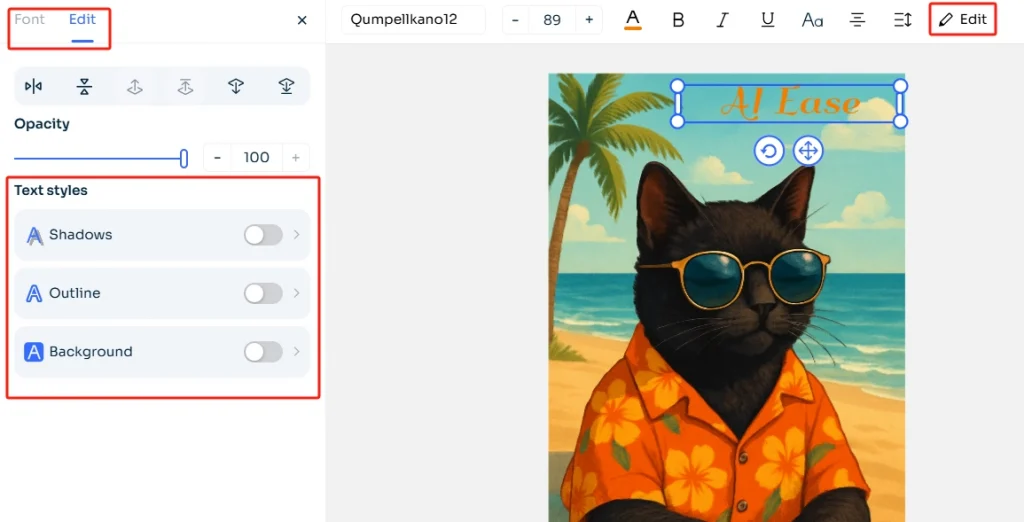This screenshot has height=522, width=1024.
Task: Click the Opacity slider handle
Action: coord(184,158)
